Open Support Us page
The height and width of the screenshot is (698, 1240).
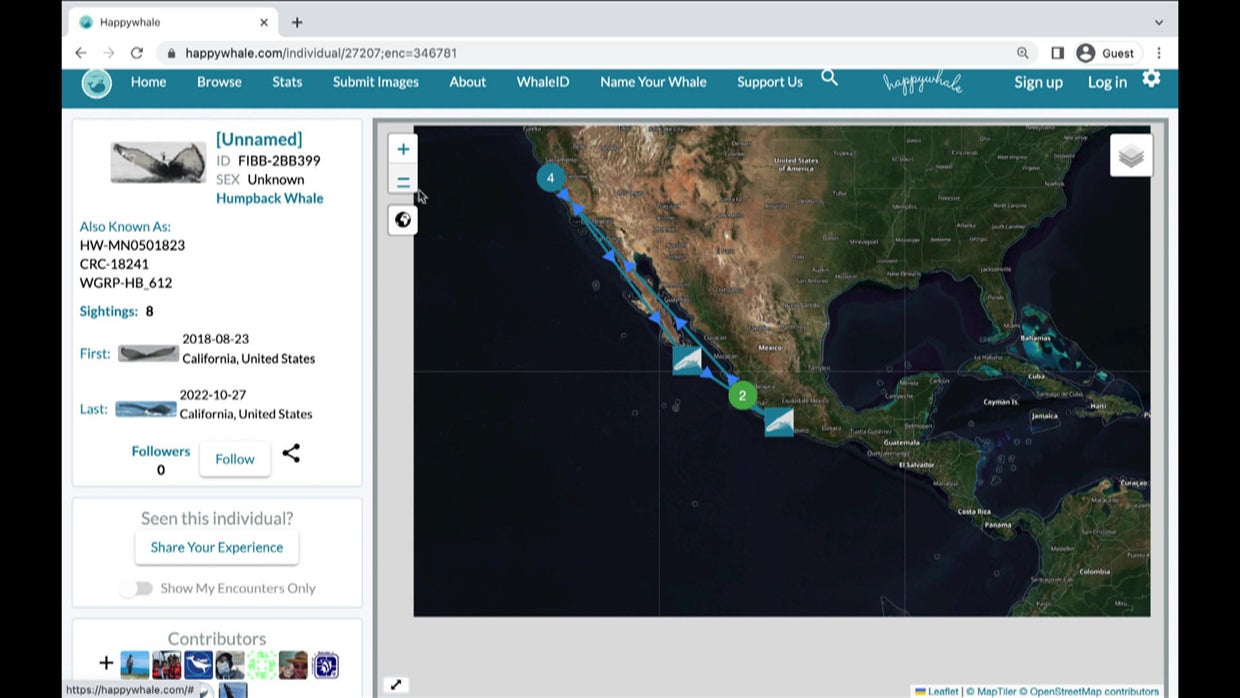tap(770, 82)
